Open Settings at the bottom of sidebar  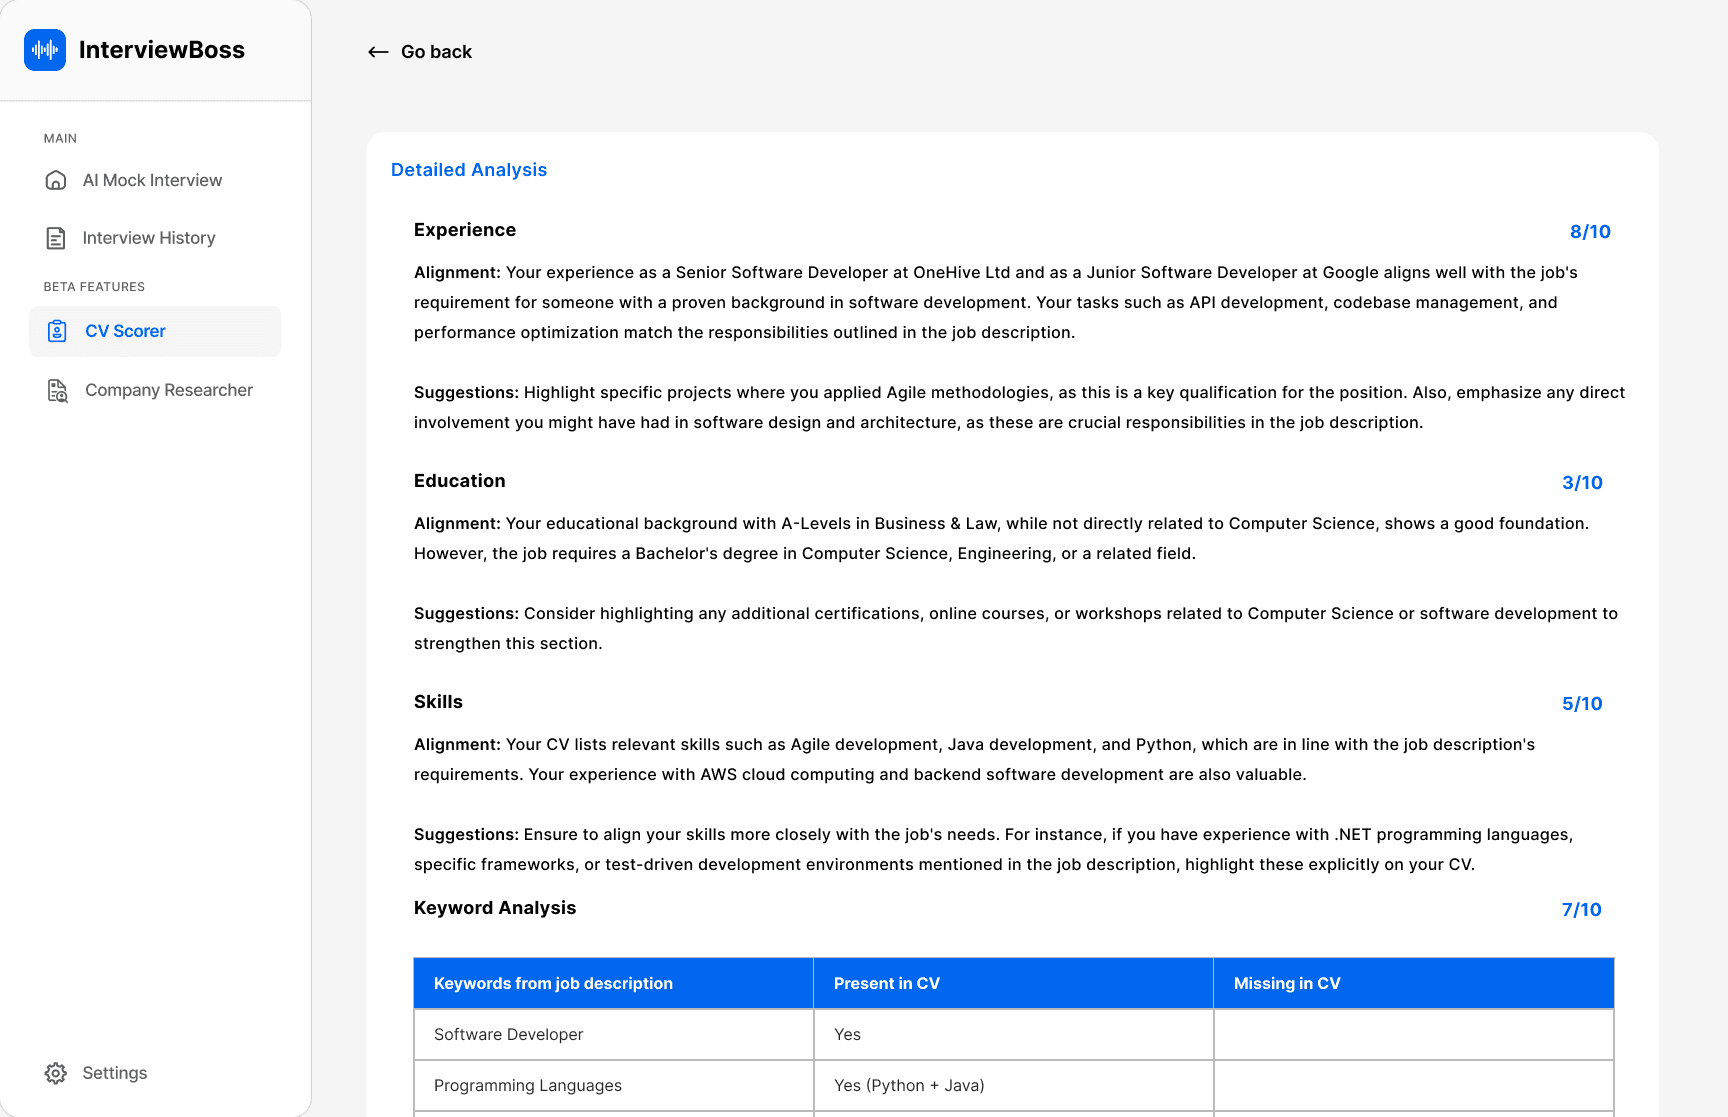tap(114, 1073)
